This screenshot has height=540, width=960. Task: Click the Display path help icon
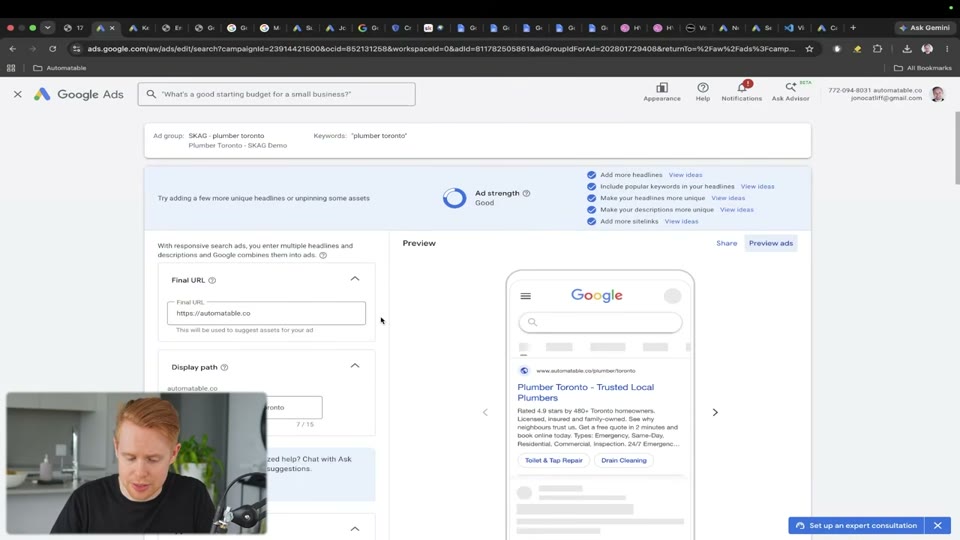click(224, 367)
